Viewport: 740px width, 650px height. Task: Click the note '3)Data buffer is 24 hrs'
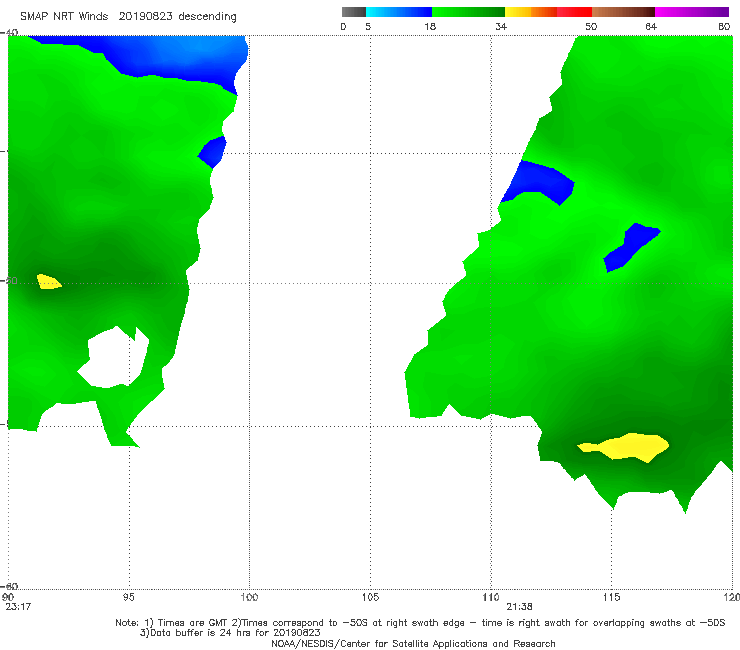point(230,633)
